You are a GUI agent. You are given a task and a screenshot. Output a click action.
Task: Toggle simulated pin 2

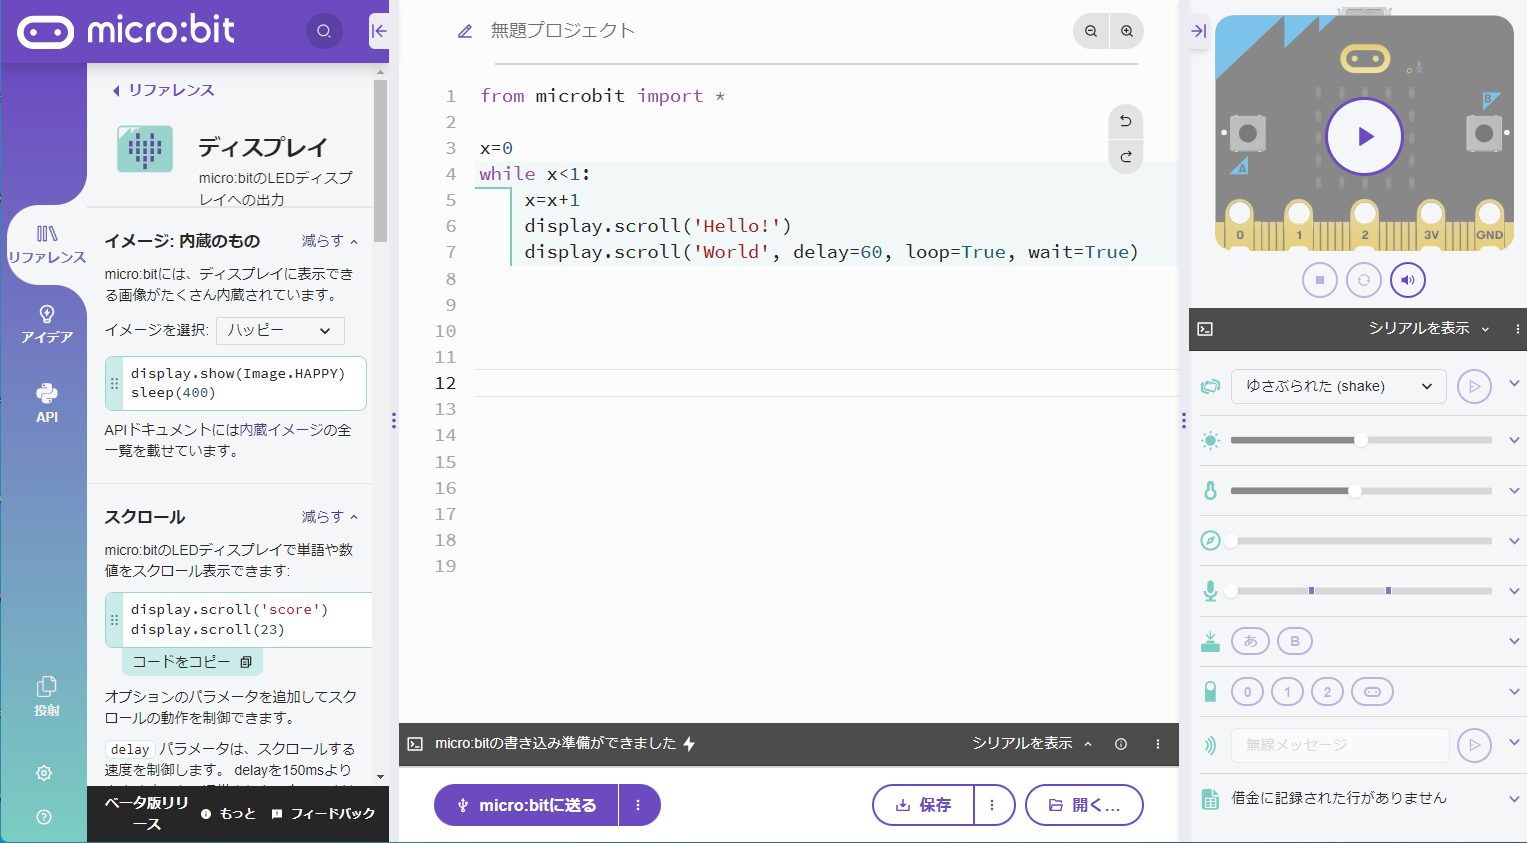[x=1327, y=692]
